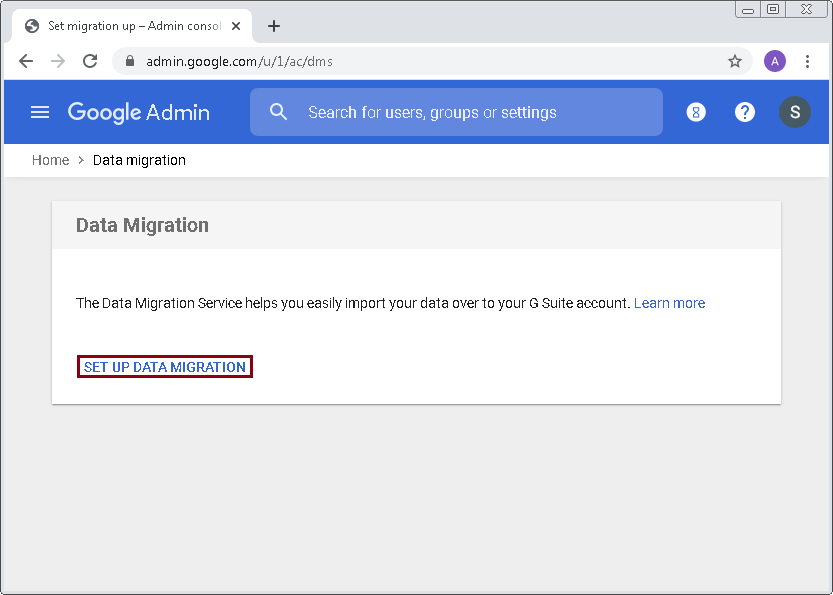Click the padlock site info icon

130,61
